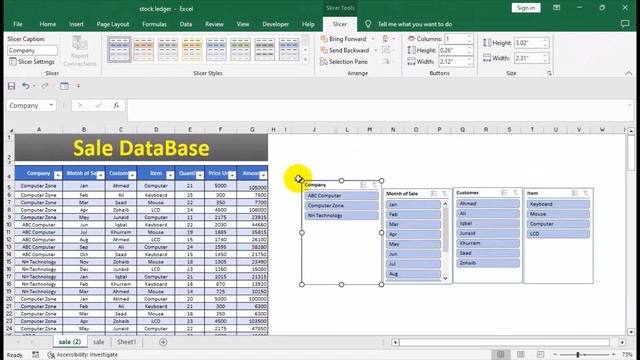Clear filter in Item slicer

point(586,193)
